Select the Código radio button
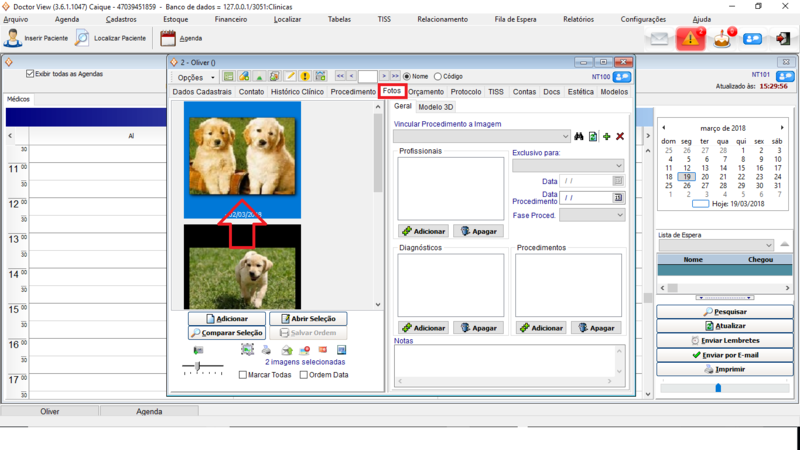800x450 pixels. tap(437, 76)
